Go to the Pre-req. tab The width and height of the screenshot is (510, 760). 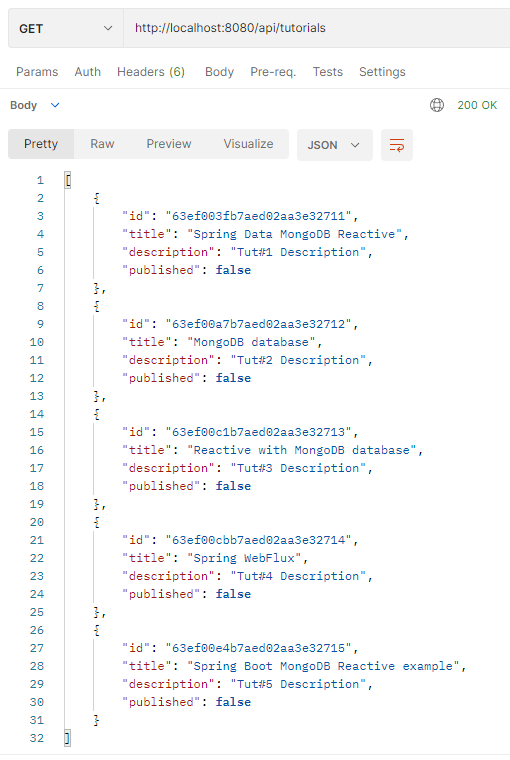273,72
